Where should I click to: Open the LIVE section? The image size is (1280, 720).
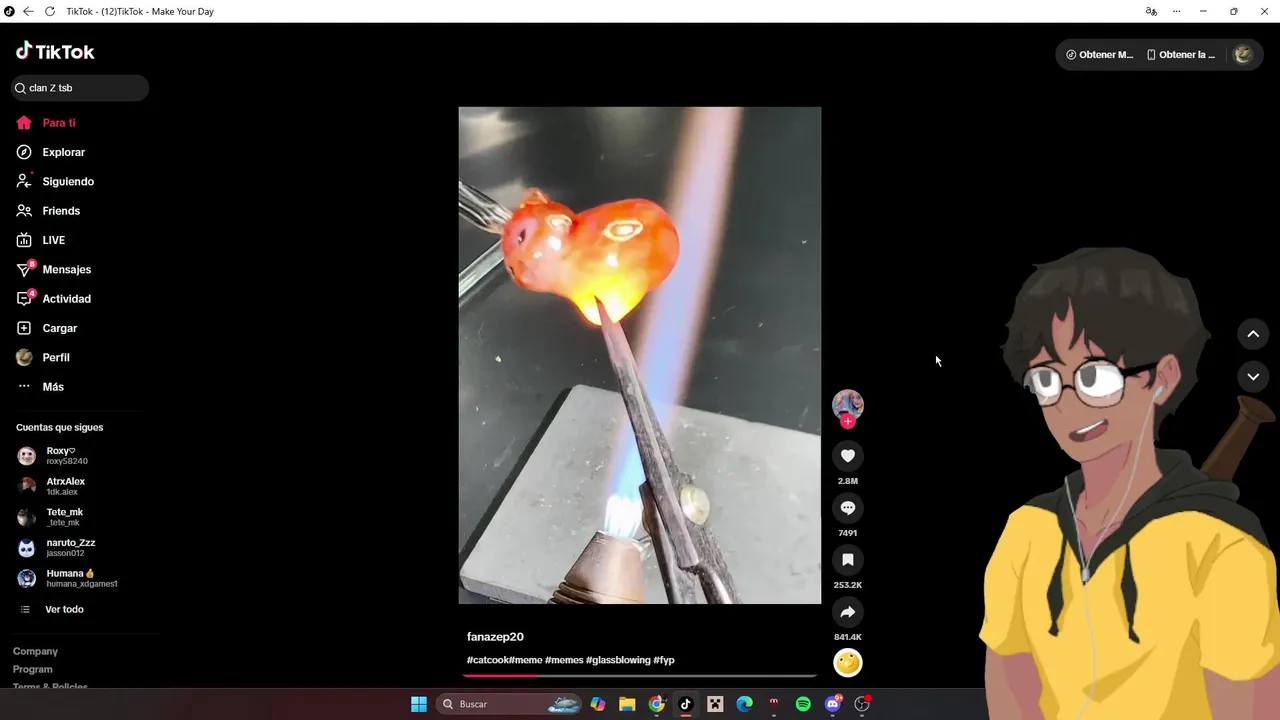53,240
